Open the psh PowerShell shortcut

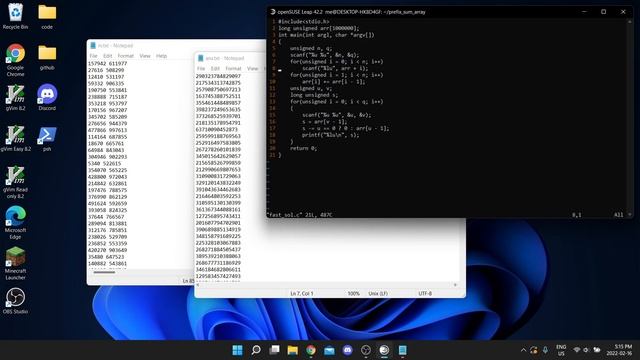coord(47,138)
